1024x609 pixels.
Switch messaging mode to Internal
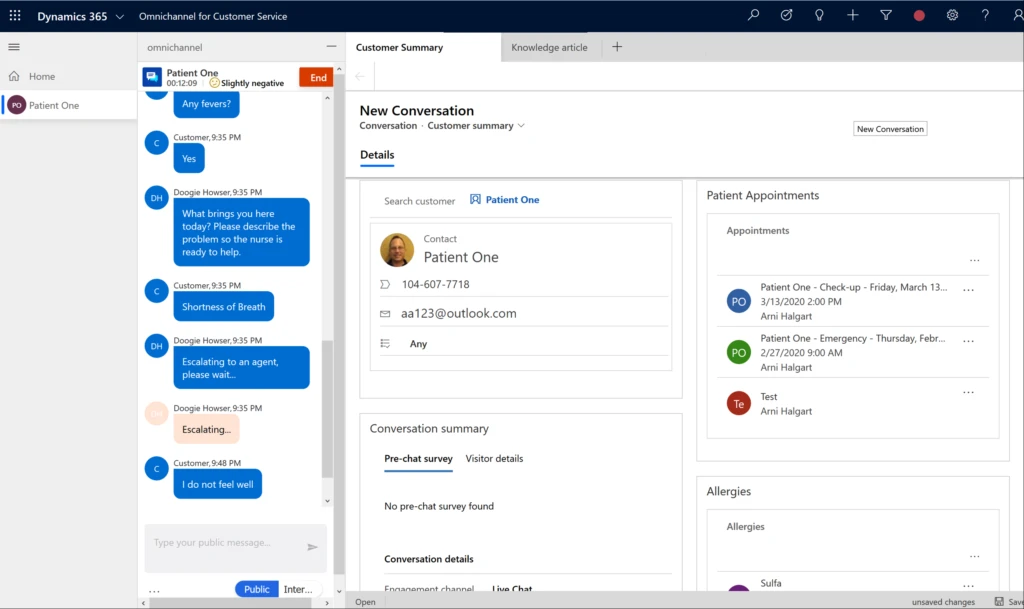pos(298,588)
